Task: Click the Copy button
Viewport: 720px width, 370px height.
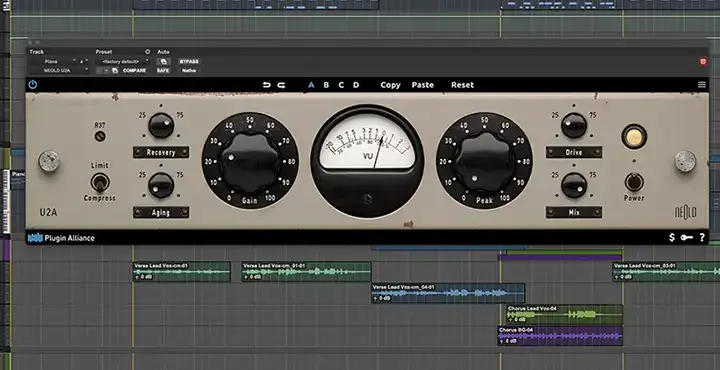Action: [x=390, y=85]
